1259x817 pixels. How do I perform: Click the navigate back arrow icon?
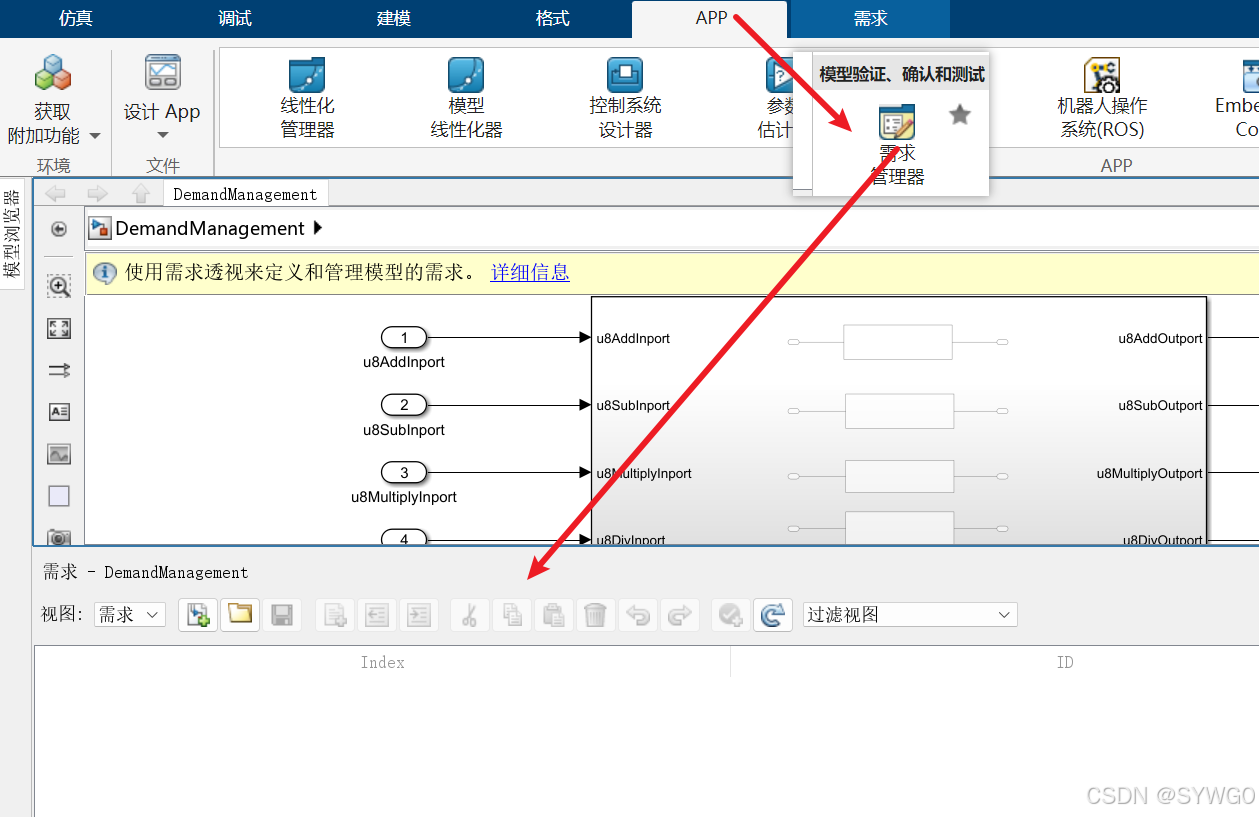[56, 194]
